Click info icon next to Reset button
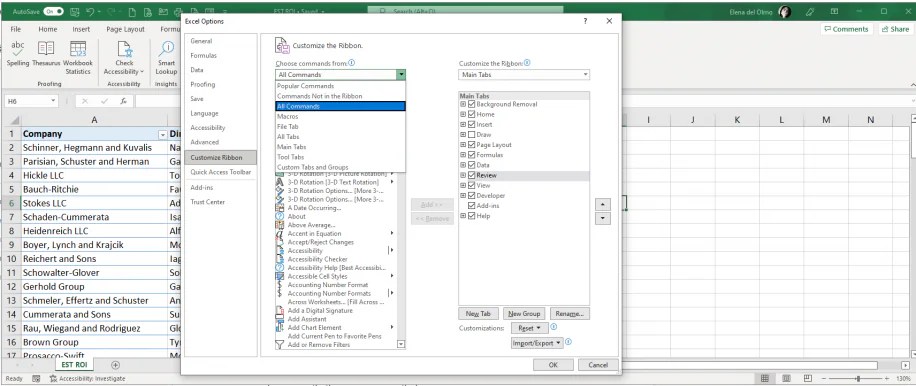The width and height of the screenshot is (916, 386). point(554,328)
